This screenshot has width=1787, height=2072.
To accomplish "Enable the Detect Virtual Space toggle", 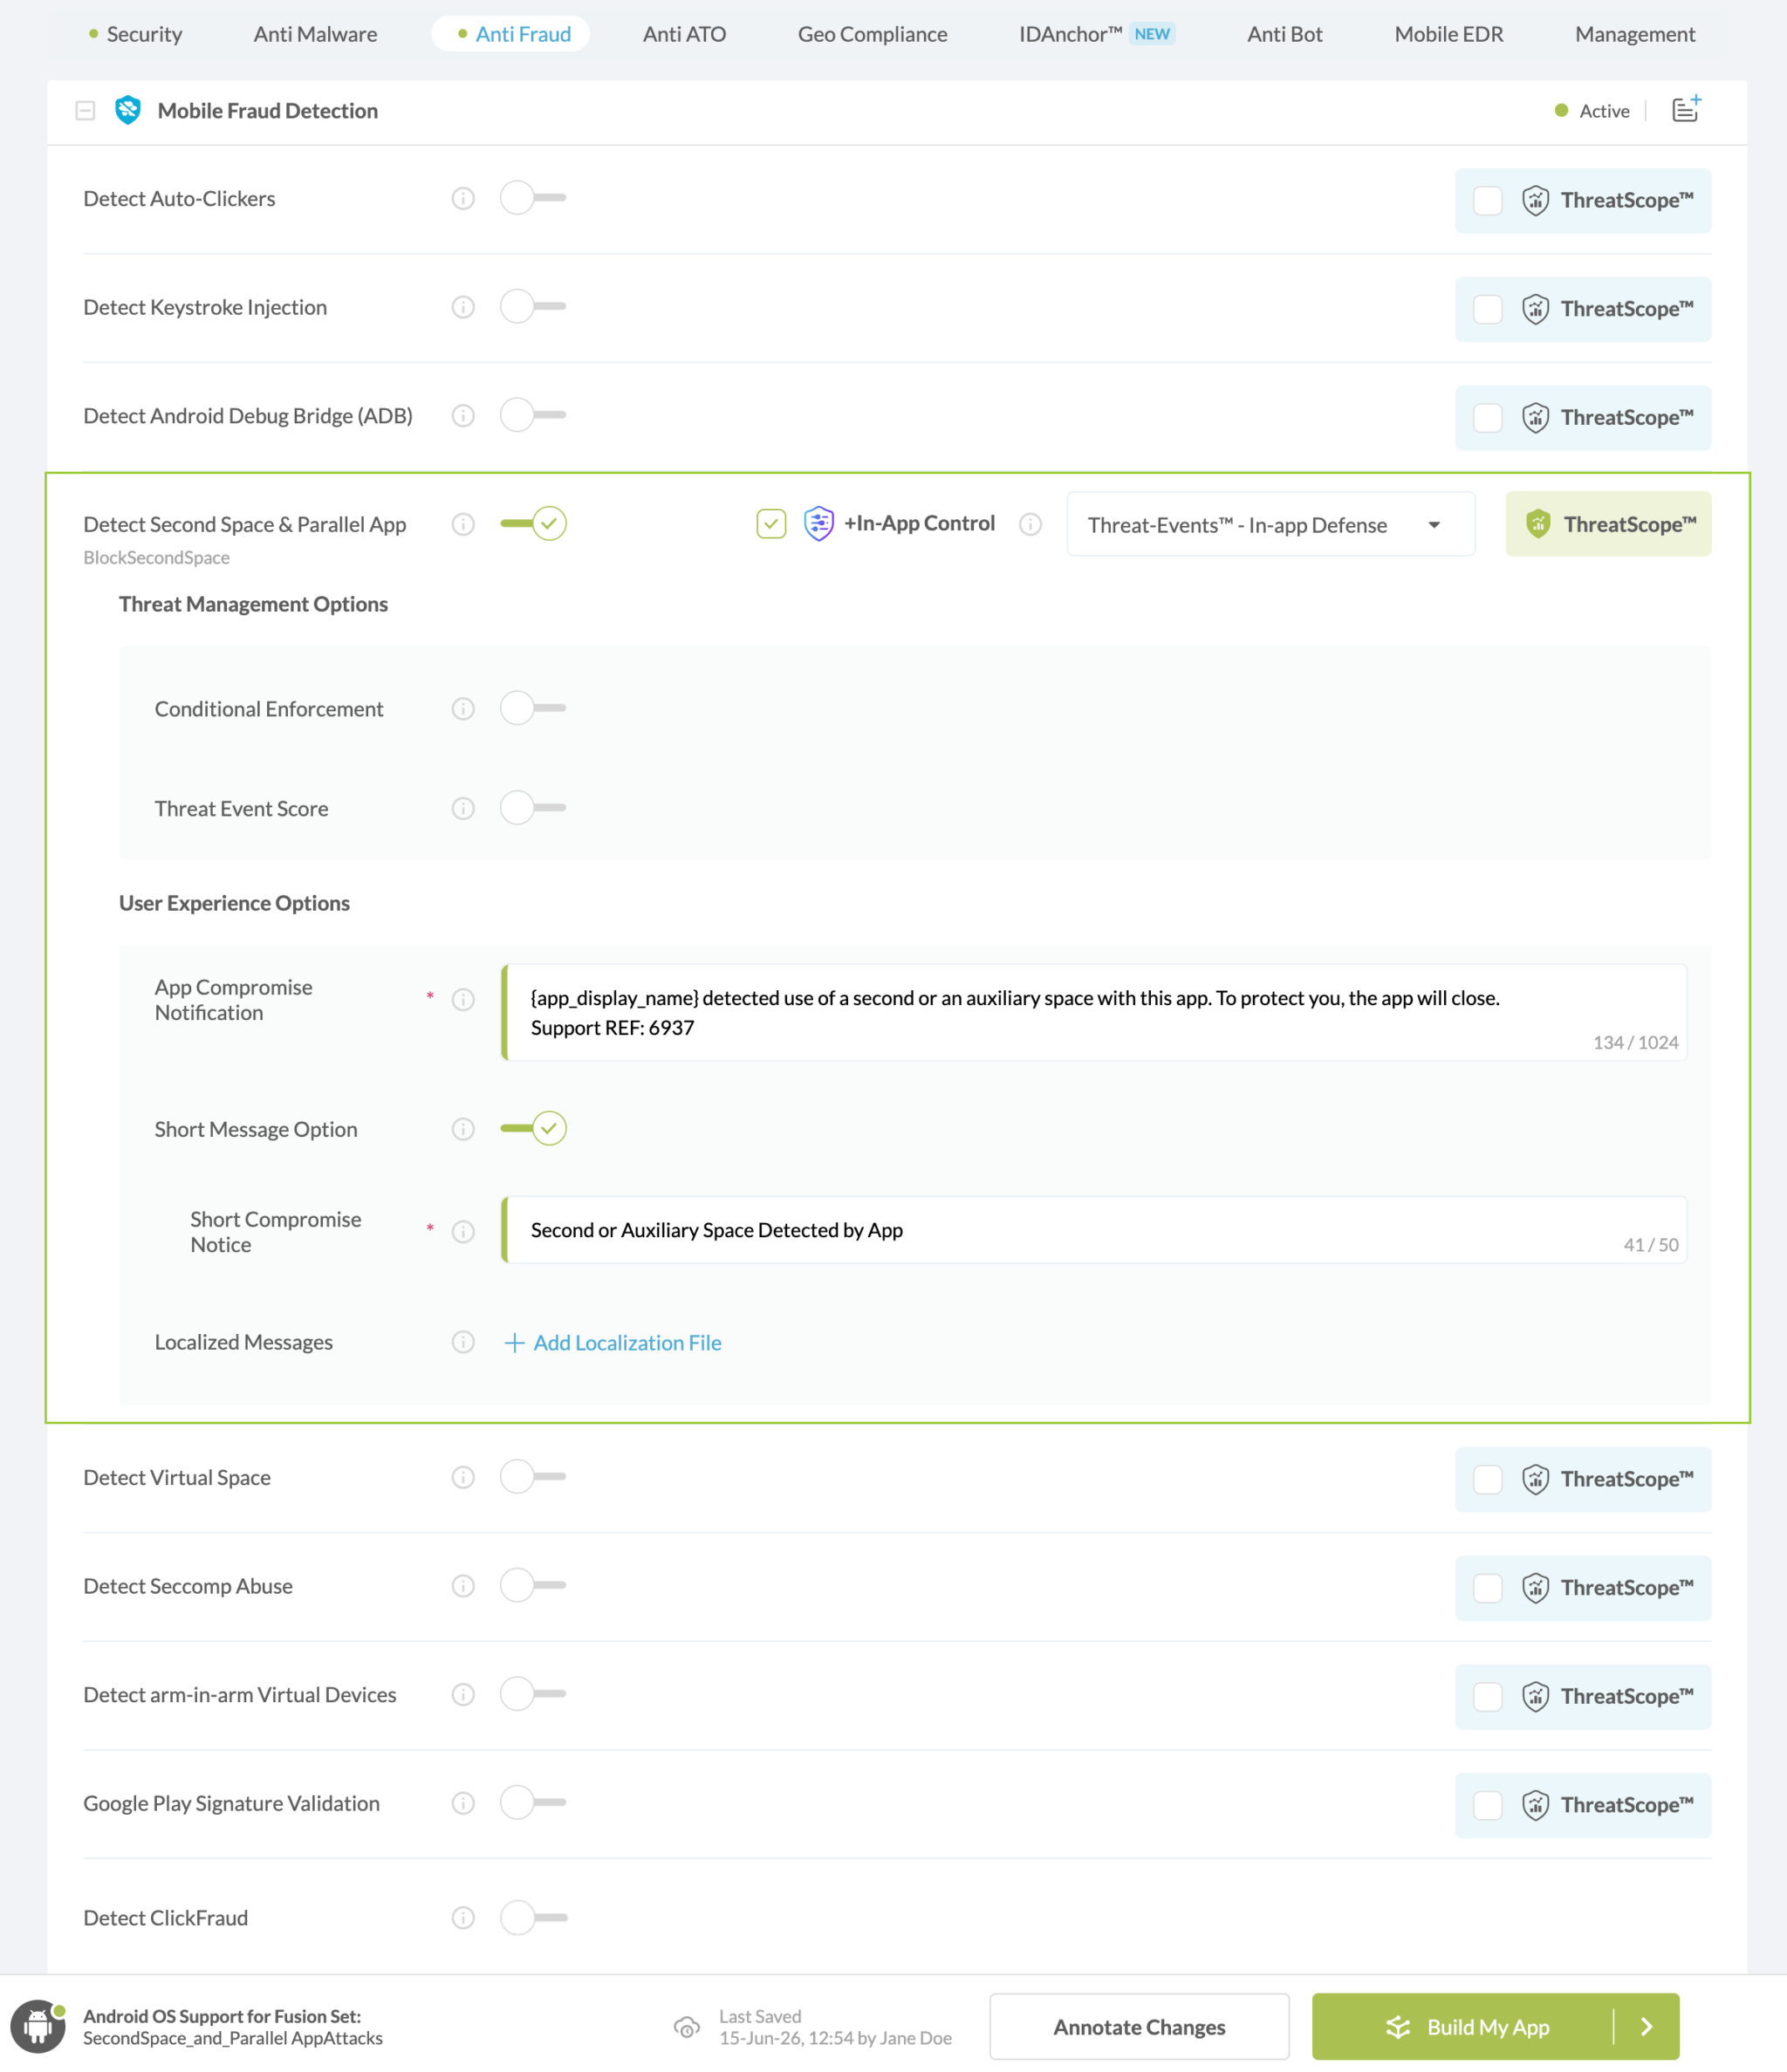I will (533, 1477).
